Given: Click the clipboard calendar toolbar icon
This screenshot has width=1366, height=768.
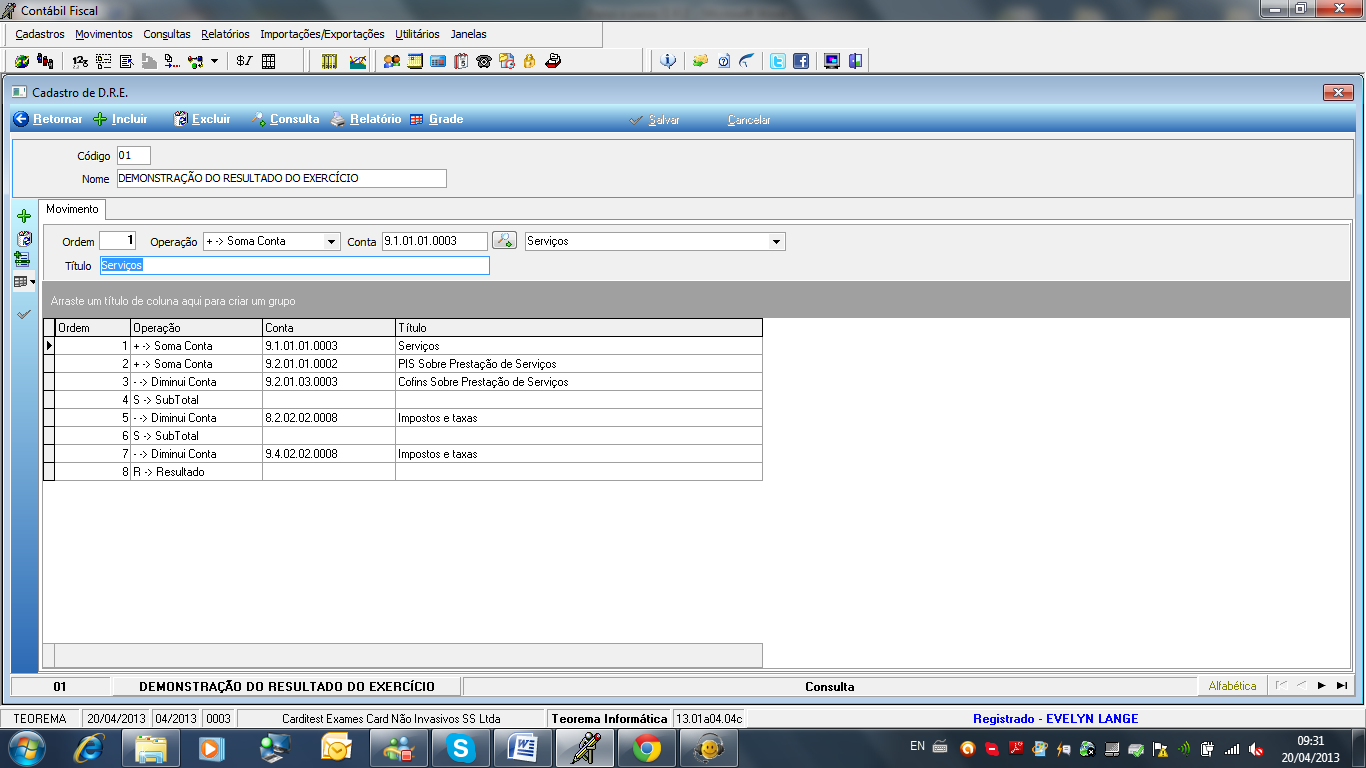Looking at the screenshot, I should click(x=461, y=61).
